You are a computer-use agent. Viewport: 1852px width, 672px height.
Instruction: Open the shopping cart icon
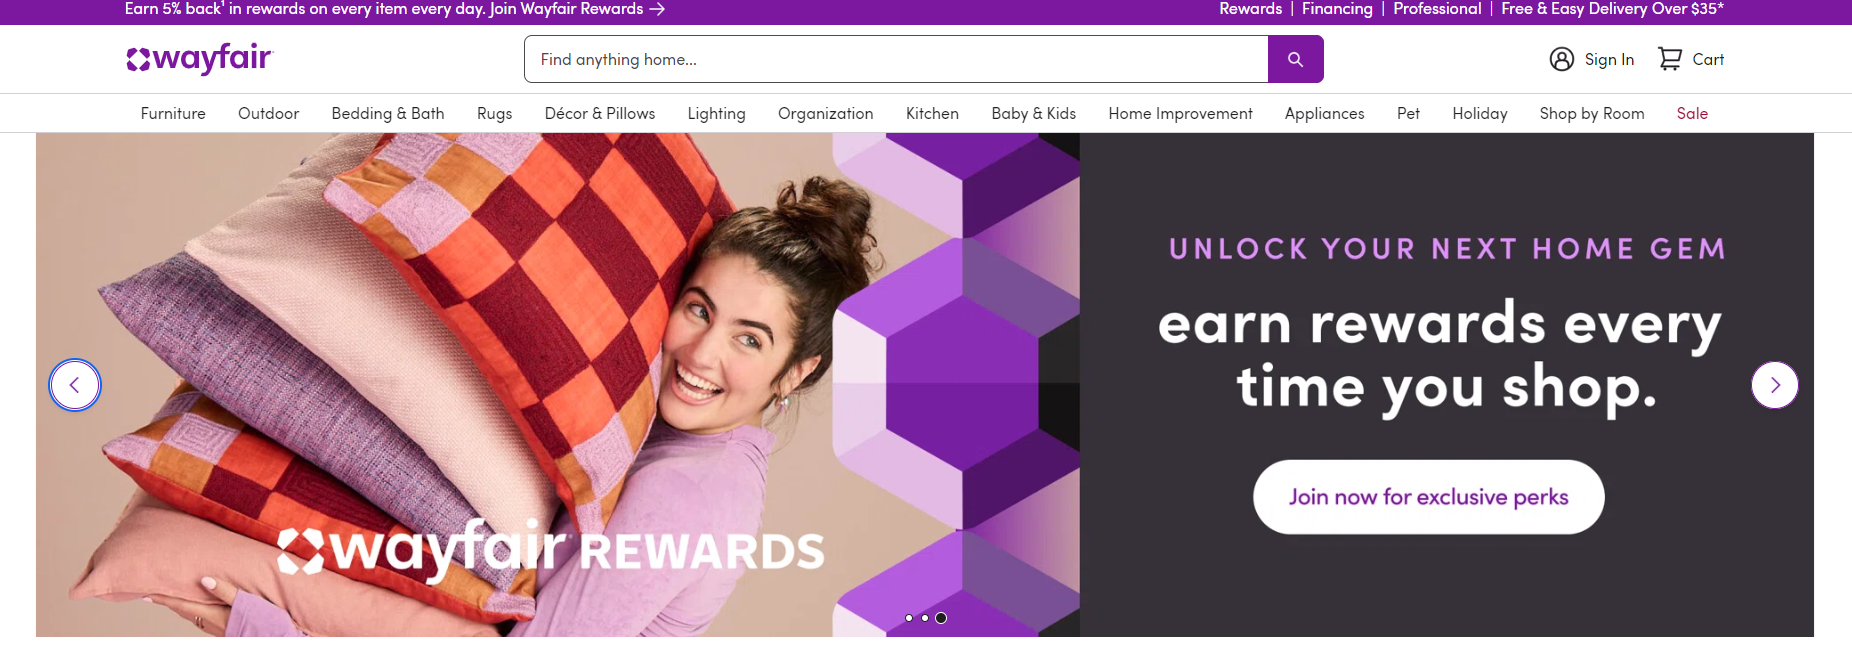(x=1669, y=59)
